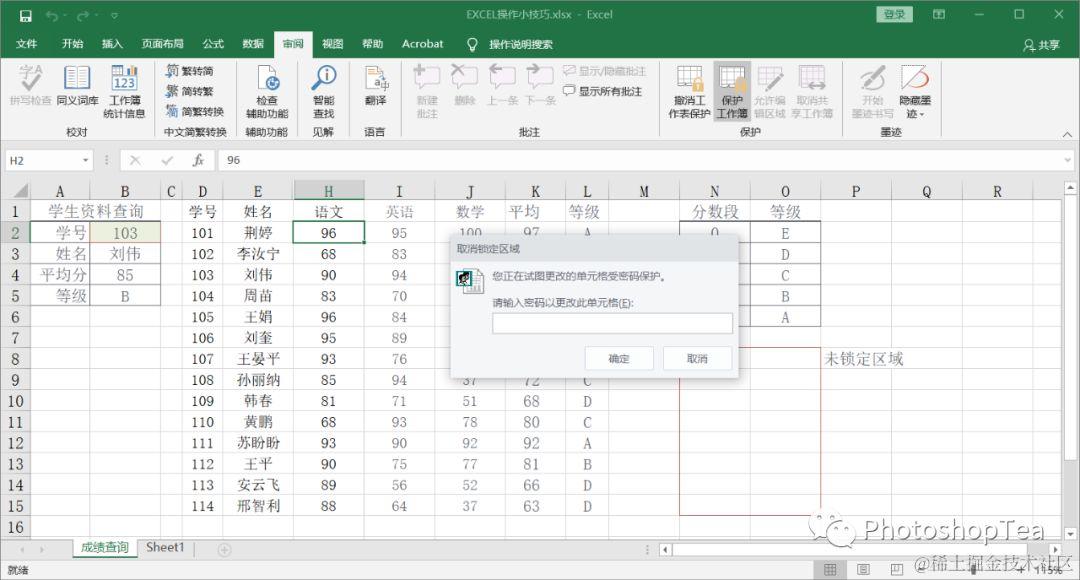Click 简转繁 to convert simplified to traditional
Viewport: 1080px width, 580px height.
(x=190, y=91)
